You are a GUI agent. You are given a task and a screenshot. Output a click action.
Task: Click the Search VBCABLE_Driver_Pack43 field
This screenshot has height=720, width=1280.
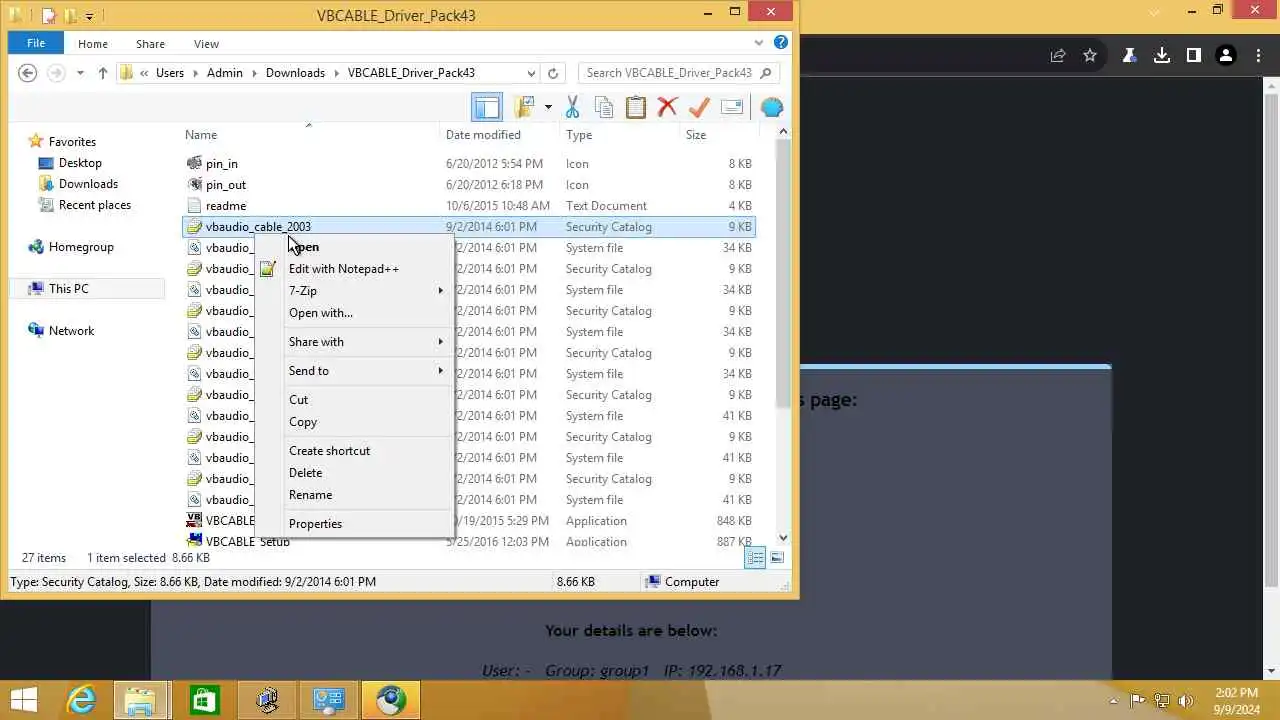click(x=679, y=73)
